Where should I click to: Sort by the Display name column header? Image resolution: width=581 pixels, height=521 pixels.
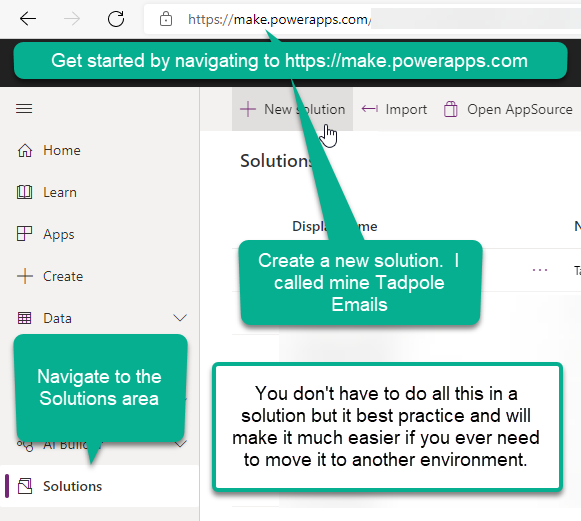(335, 226)
